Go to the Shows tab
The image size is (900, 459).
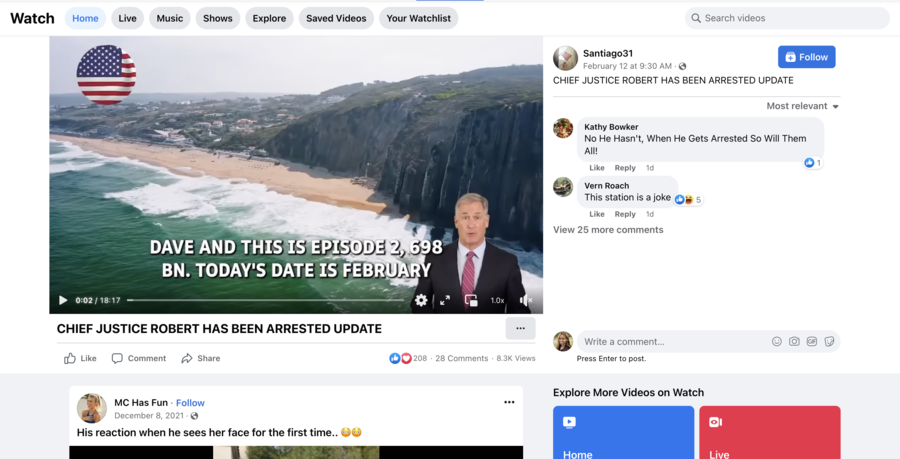click(218, 18)
